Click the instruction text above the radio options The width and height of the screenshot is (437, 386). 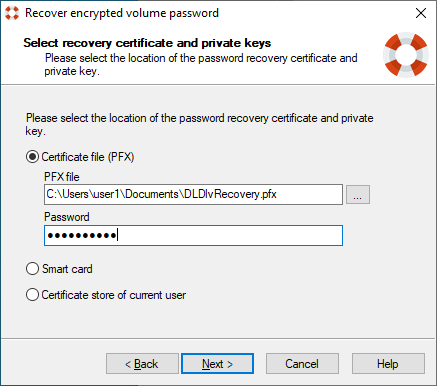point(199,124)
